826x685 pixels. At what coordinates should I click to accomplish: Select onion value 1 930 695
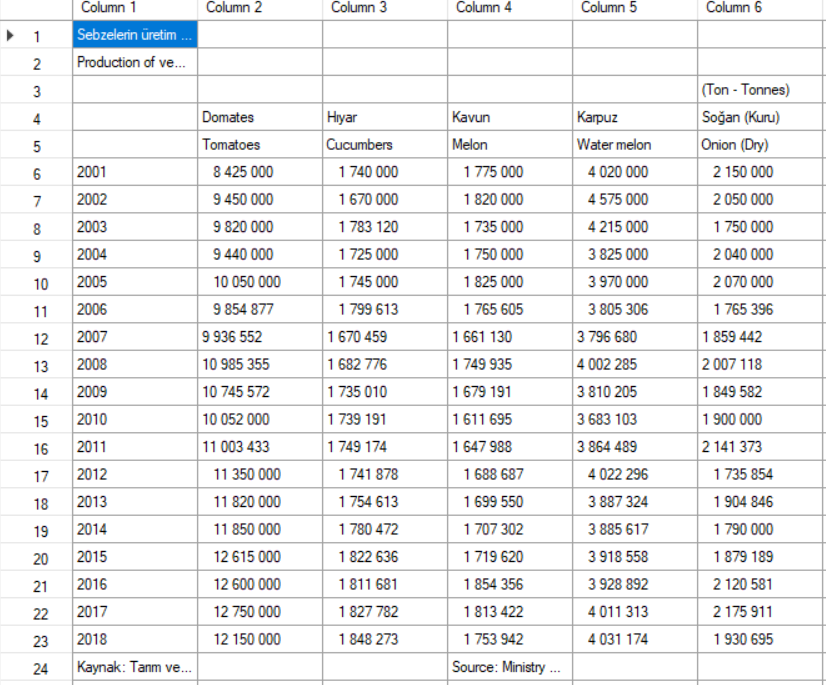762,639
